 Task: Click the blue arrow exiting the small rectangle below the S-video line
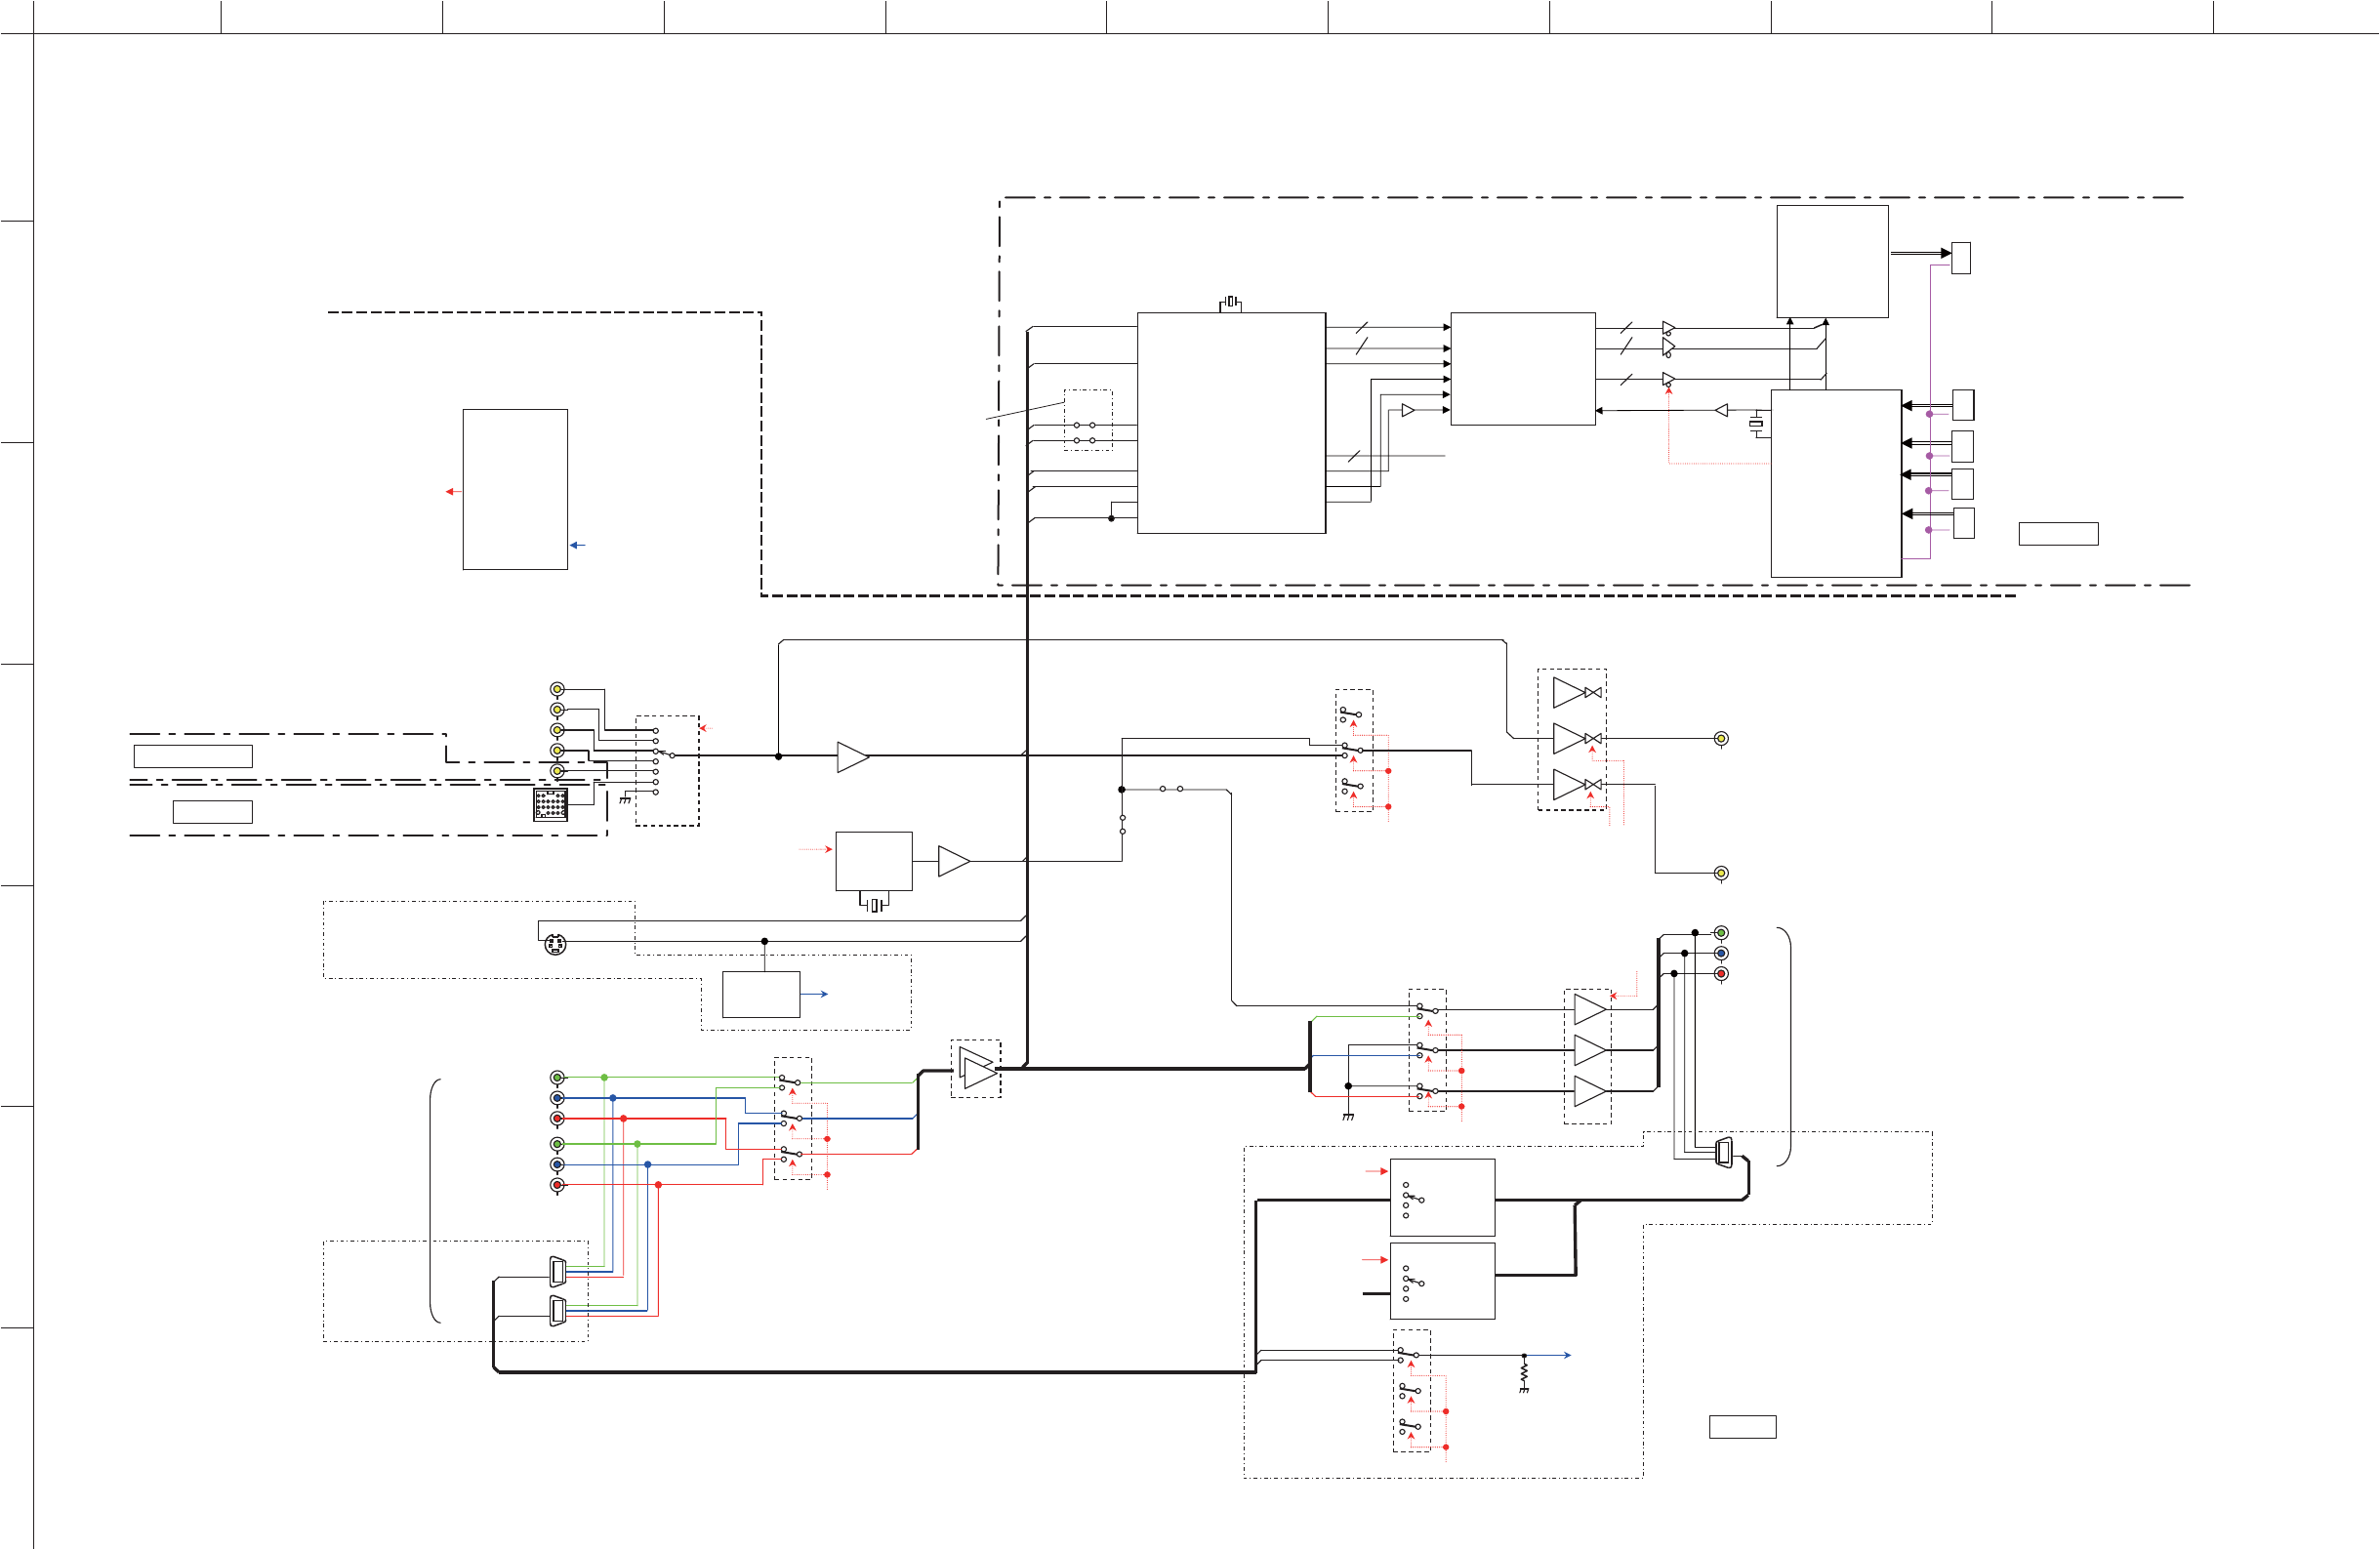815,994
